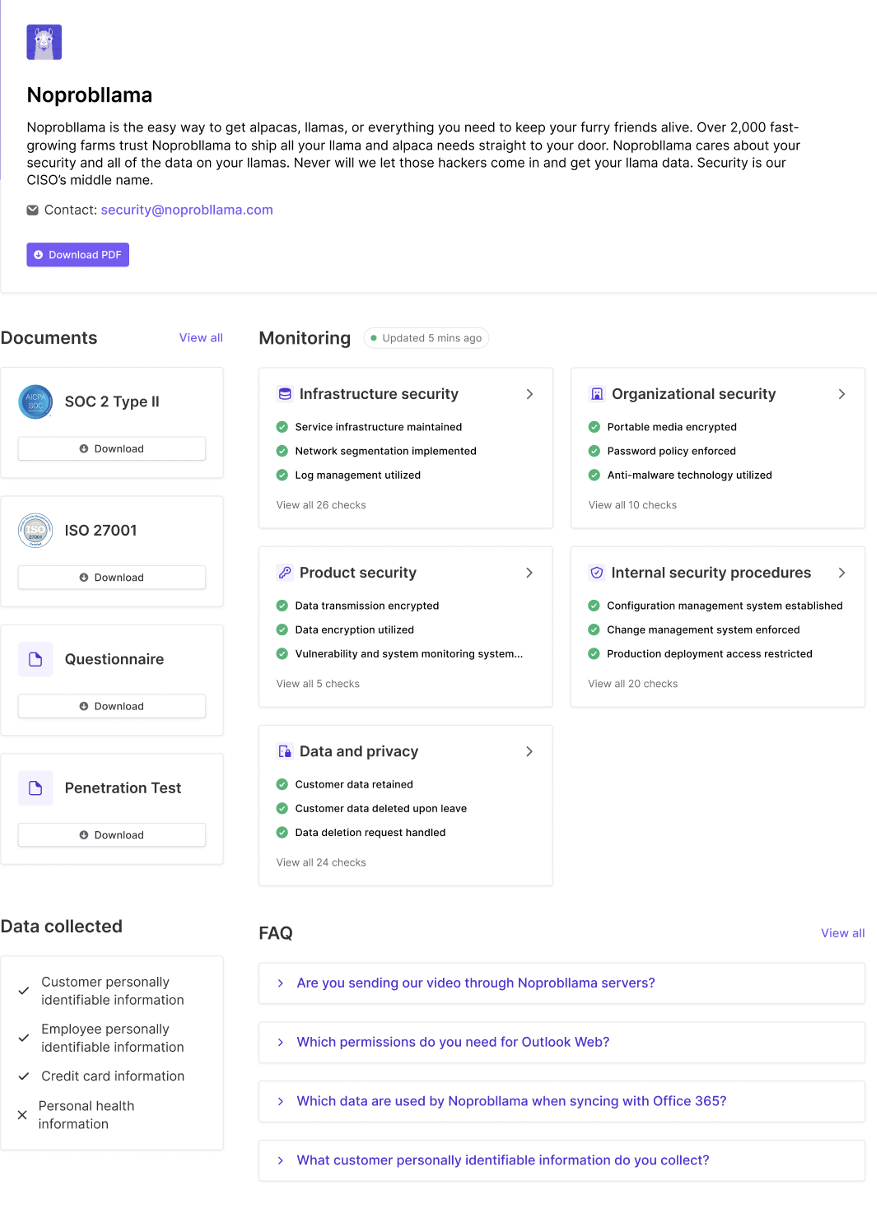Viewport: 877px width, 1210px height.
Task: Download the SOC 2 Type II report
Action: tap(112, 449)
